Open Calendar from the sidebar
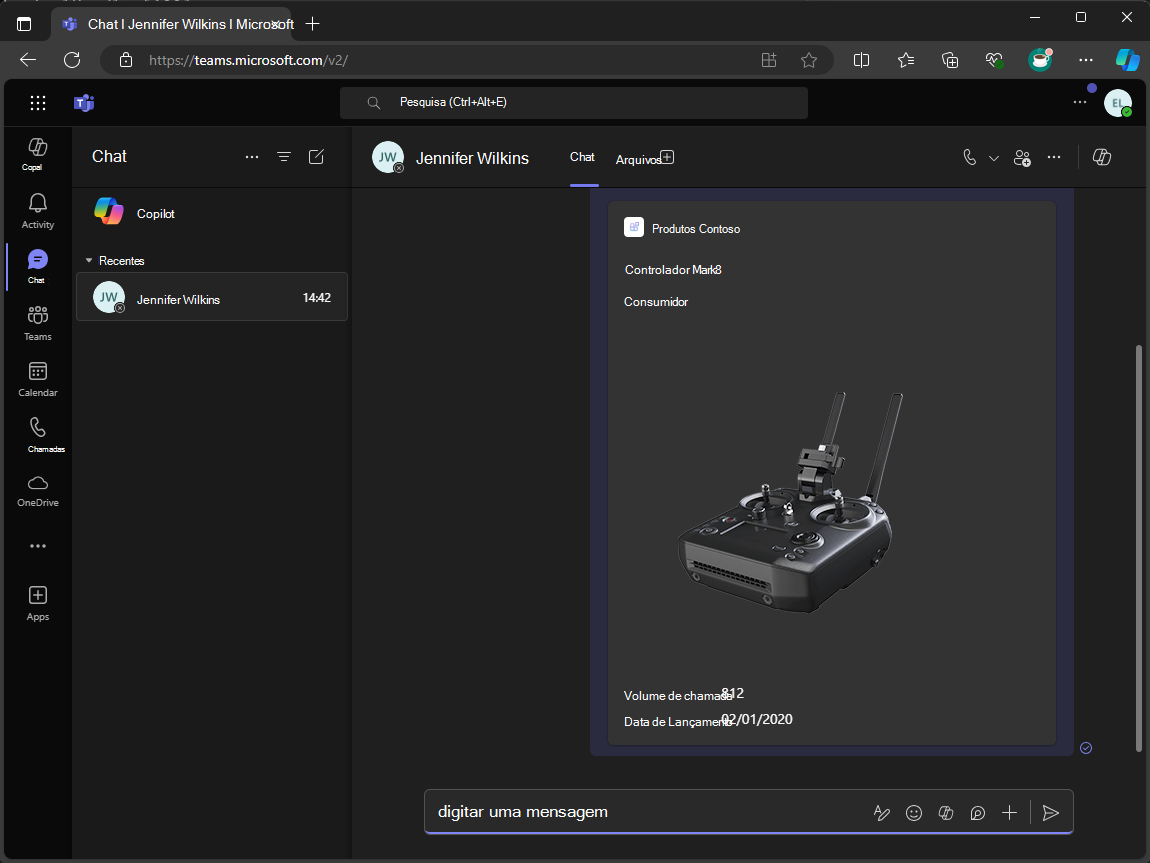1150x863 pixels. point(37,378)
